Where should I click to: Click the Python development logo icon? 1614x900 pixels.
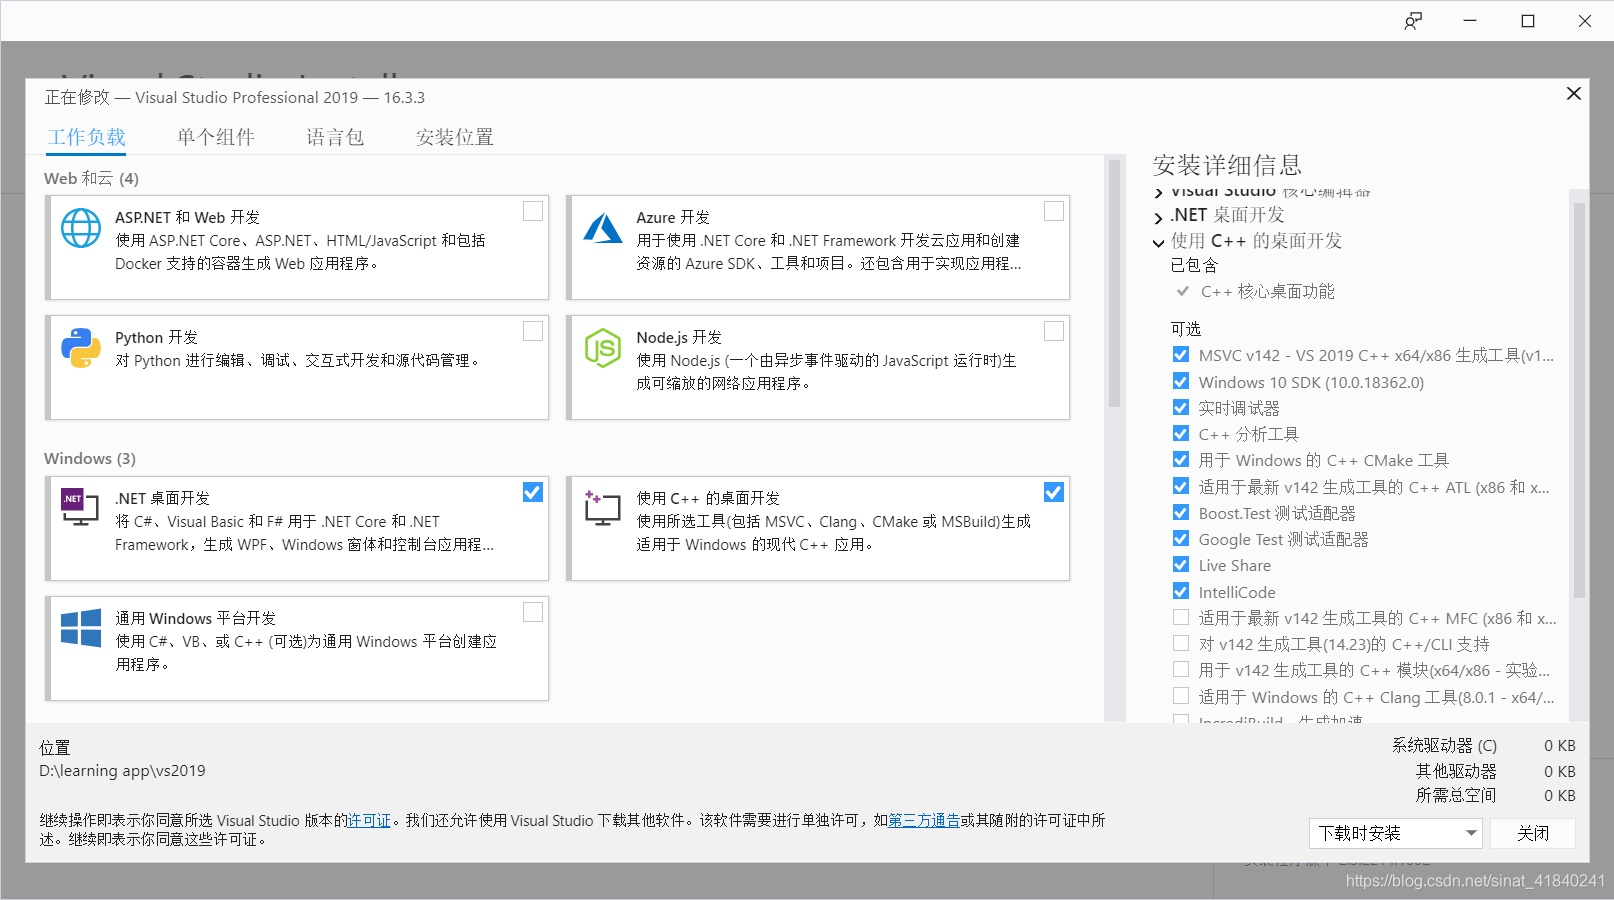(81, 348)
